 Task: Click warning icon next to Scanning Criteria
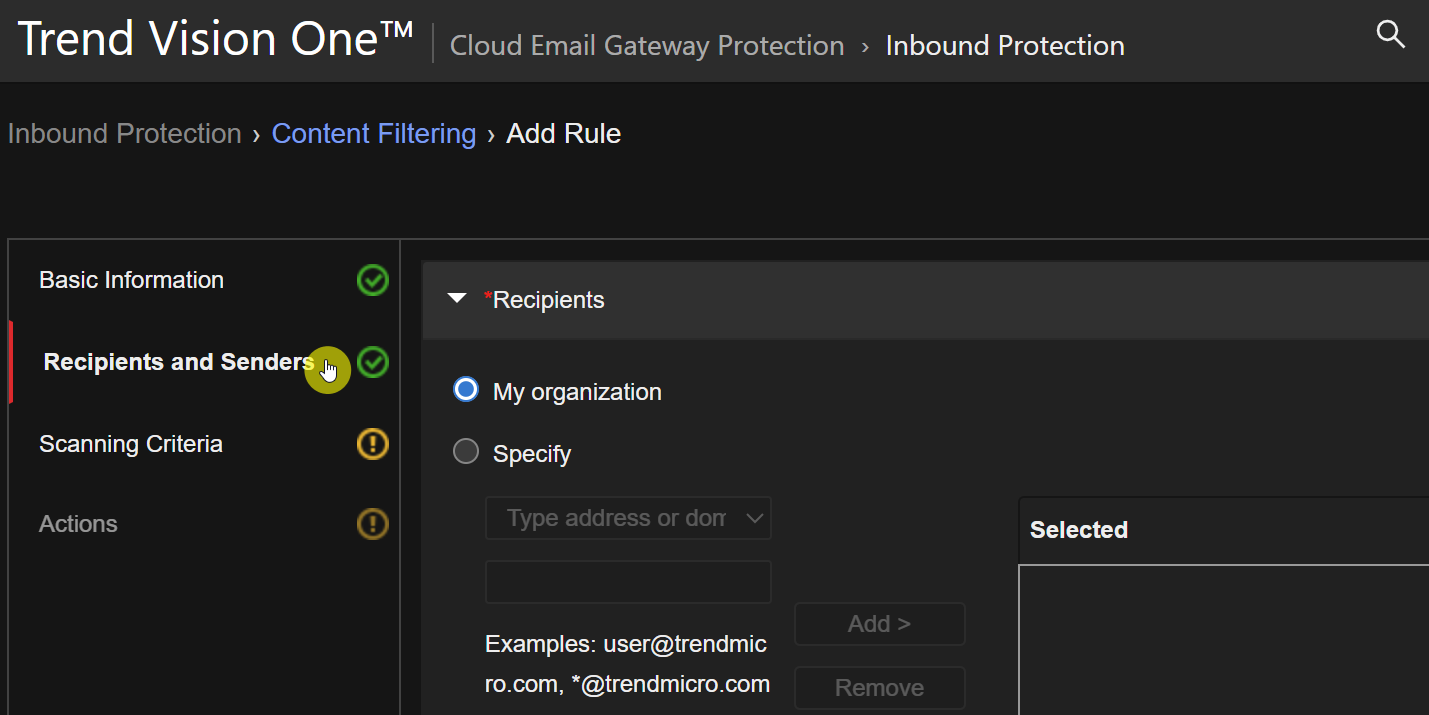pyautogui.click(x=372, y=444)
